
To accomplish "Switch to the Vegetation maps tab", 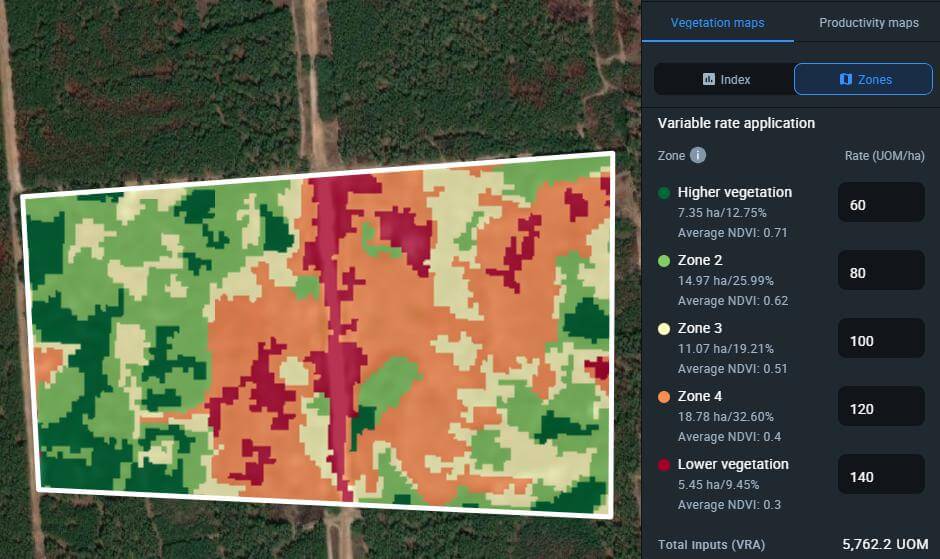I will pos(718,23).
